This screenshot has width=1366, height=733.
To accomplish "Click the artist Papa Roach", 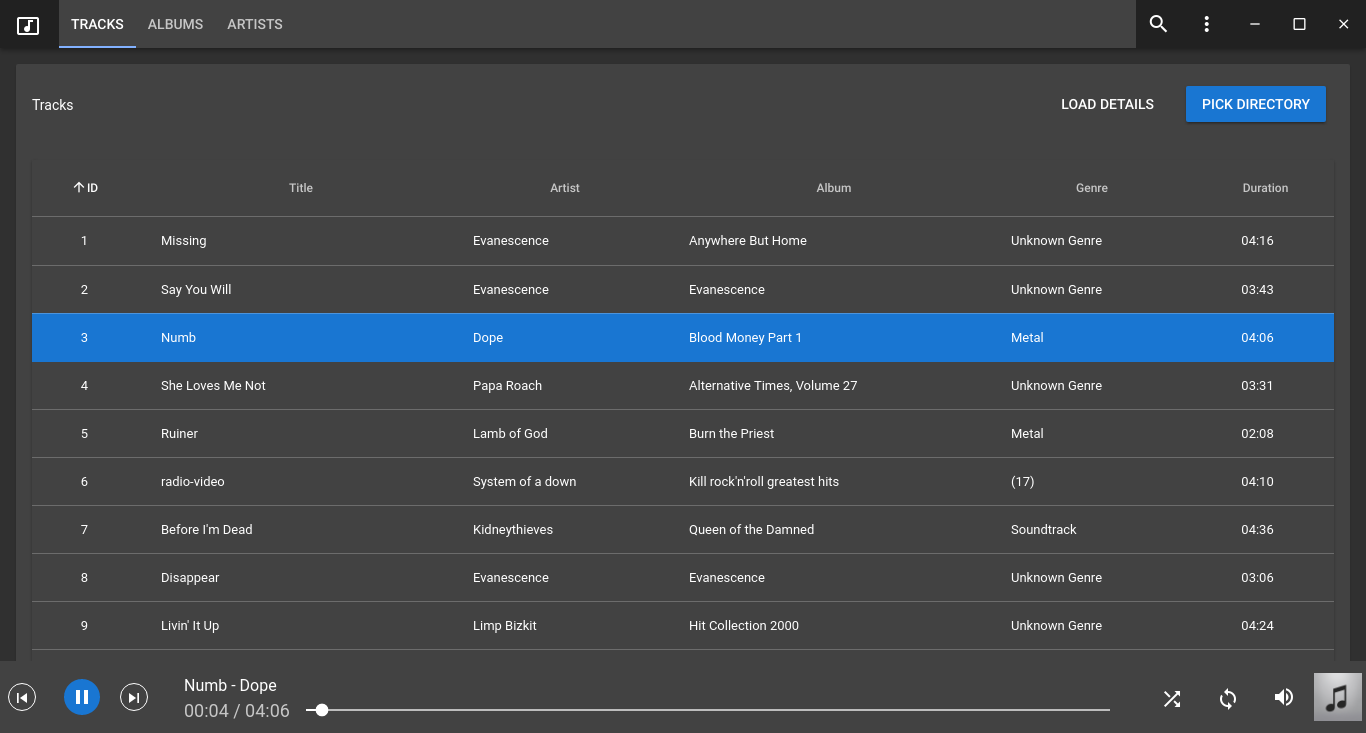I will 507,386.
